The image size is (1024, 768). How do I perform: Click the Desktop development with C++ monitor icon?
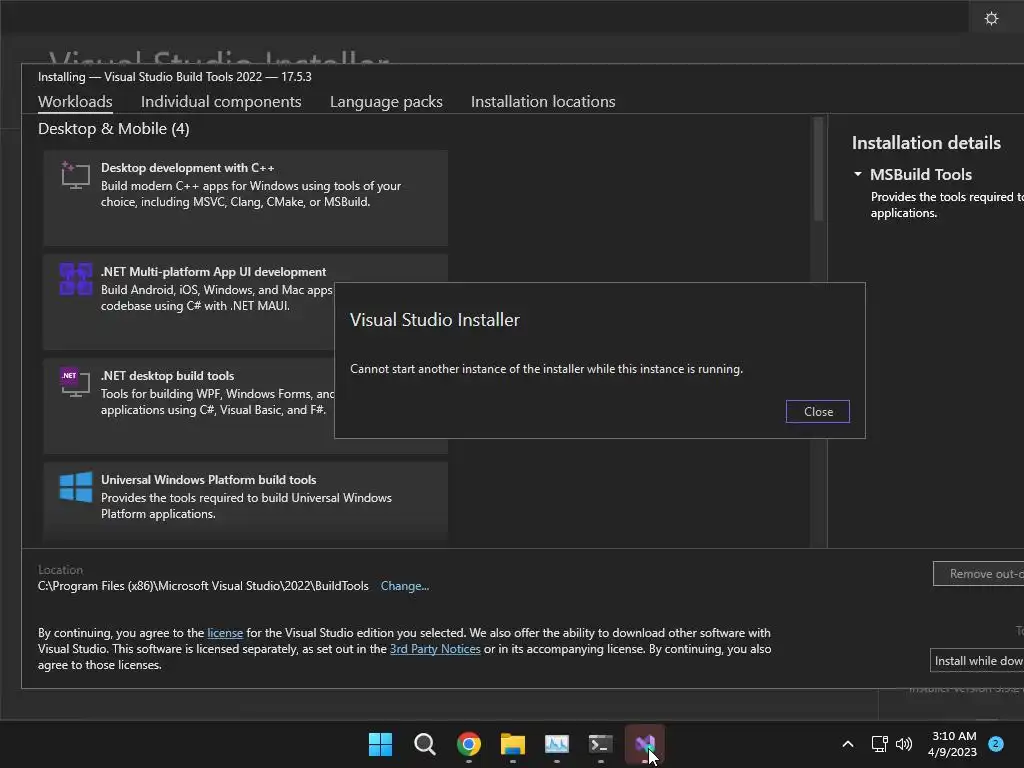[x=75, y=176]
